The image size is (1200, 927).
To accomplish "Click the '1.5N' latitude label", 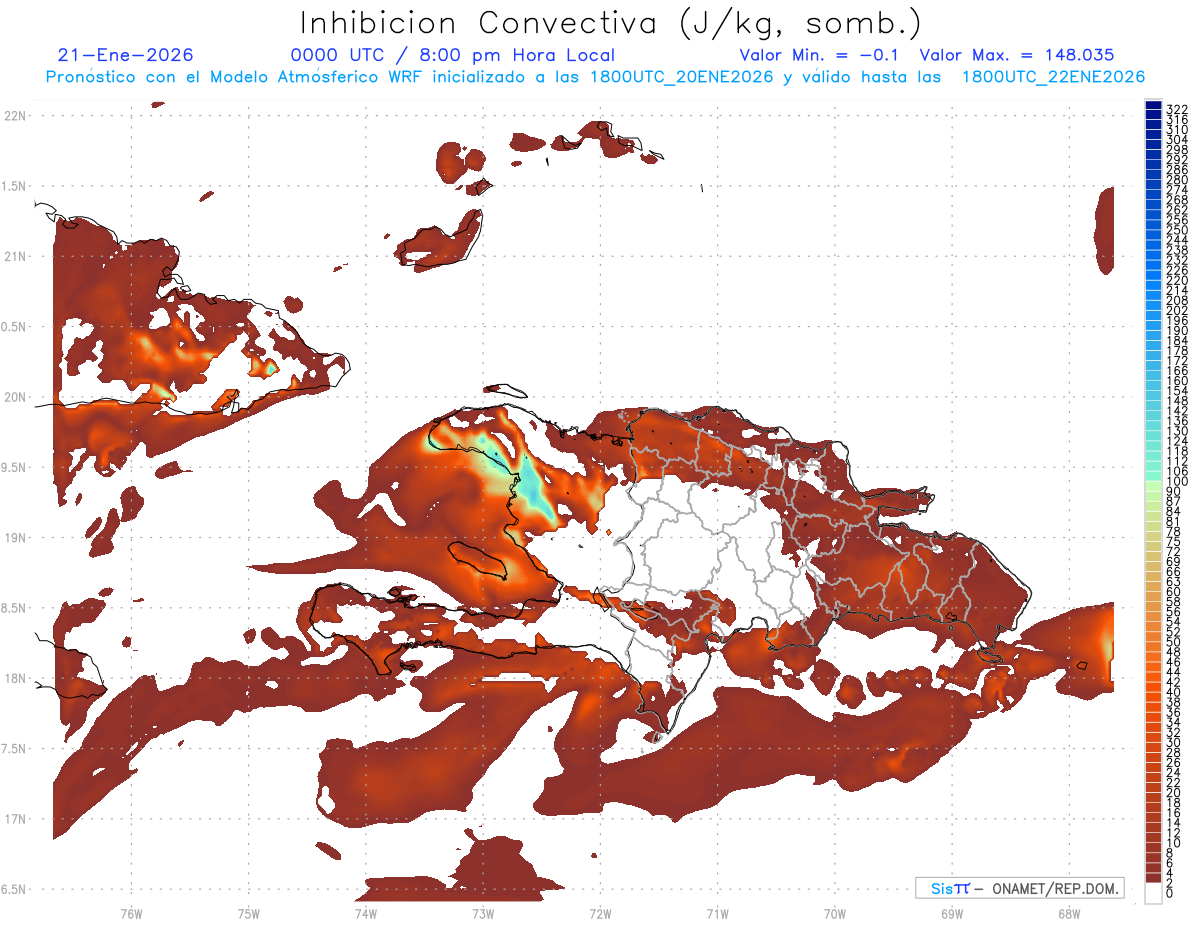I will pyautogui.click(x=14, y=186).
